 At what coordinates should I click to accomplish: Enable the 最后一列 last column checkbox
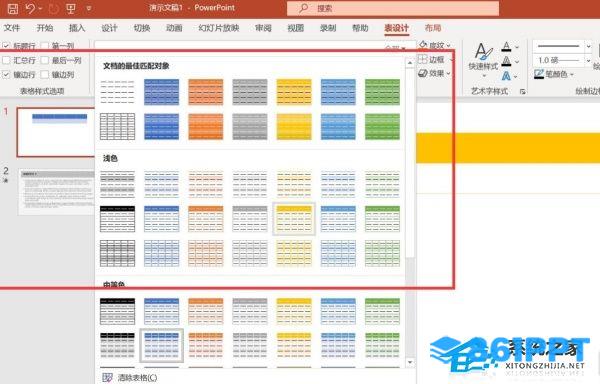pyautogui.click(x=45, y=60)
